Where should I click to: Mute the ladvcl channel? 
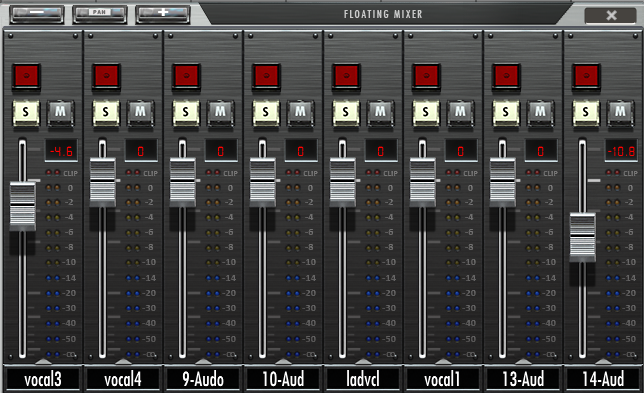pyautogui.click(x=380, y=113)
